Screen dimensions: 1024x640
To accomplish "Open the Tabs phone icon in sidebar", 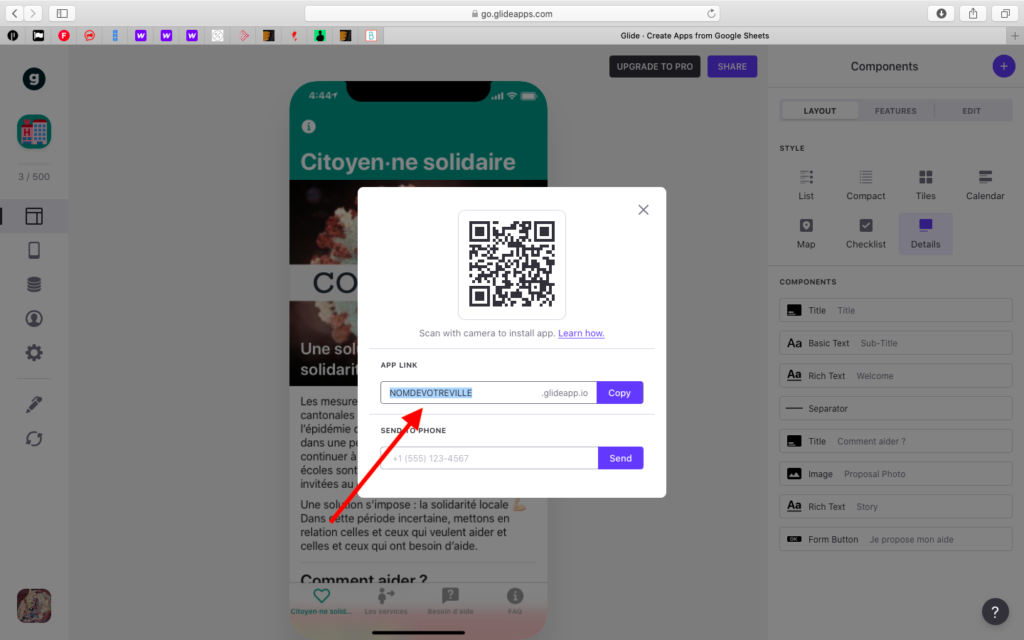I will click(x=34, y=250).
